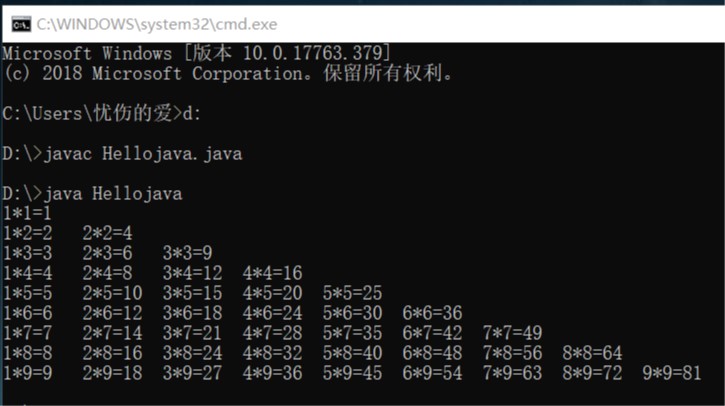The image size is (725, 406).
Task: Click the 5*9=45 output entry
Action: [352, 373]
